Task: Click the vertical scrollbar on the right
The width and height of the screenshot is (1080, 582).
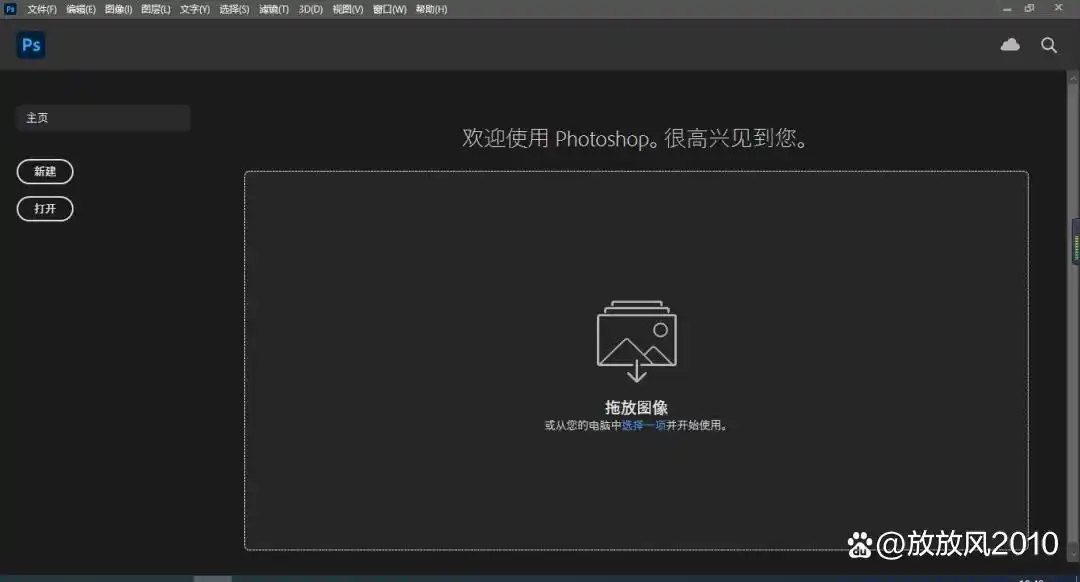Action: [1073, 317]
